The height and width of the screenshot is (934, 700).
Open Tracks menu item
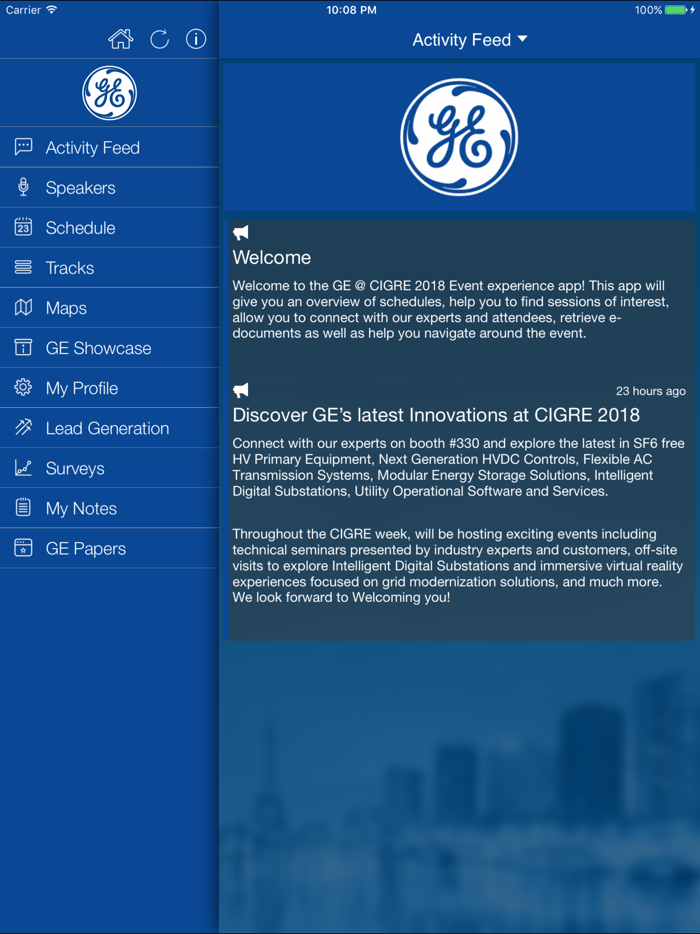(x=110, y=267)
